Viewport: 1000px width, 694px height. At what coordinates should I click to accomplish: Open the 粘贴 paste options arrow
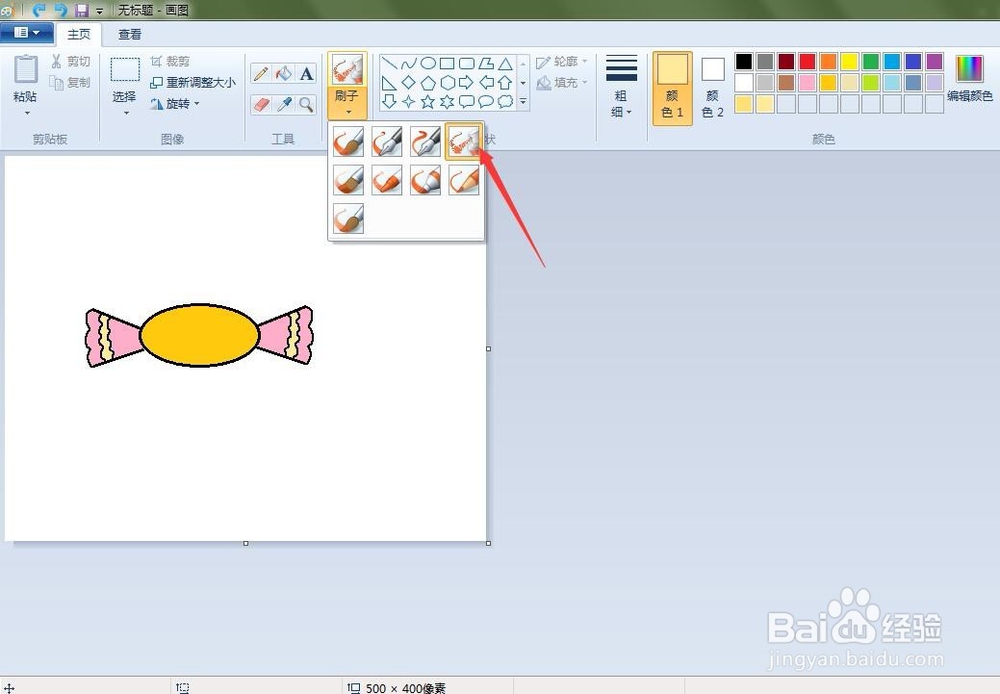27,113
